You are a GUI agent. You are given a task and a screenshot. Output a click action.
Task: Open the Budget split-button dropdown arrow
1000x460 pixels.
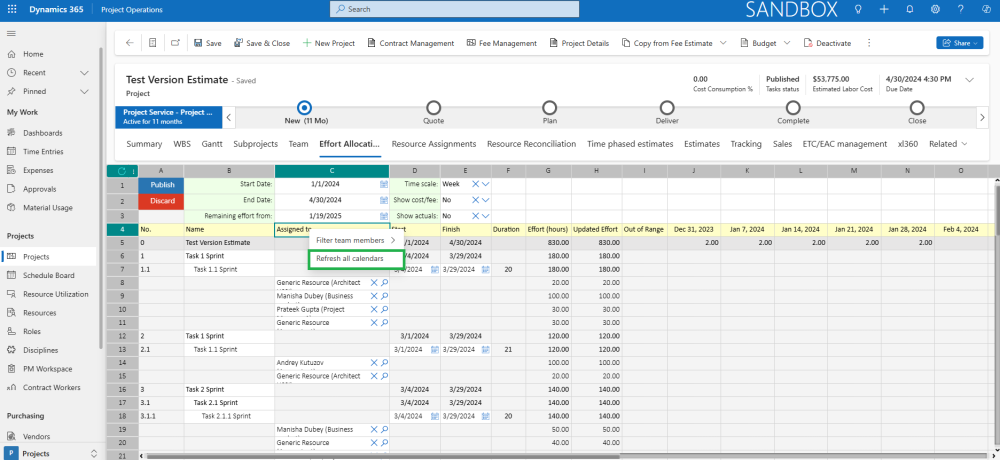(787, 43)
